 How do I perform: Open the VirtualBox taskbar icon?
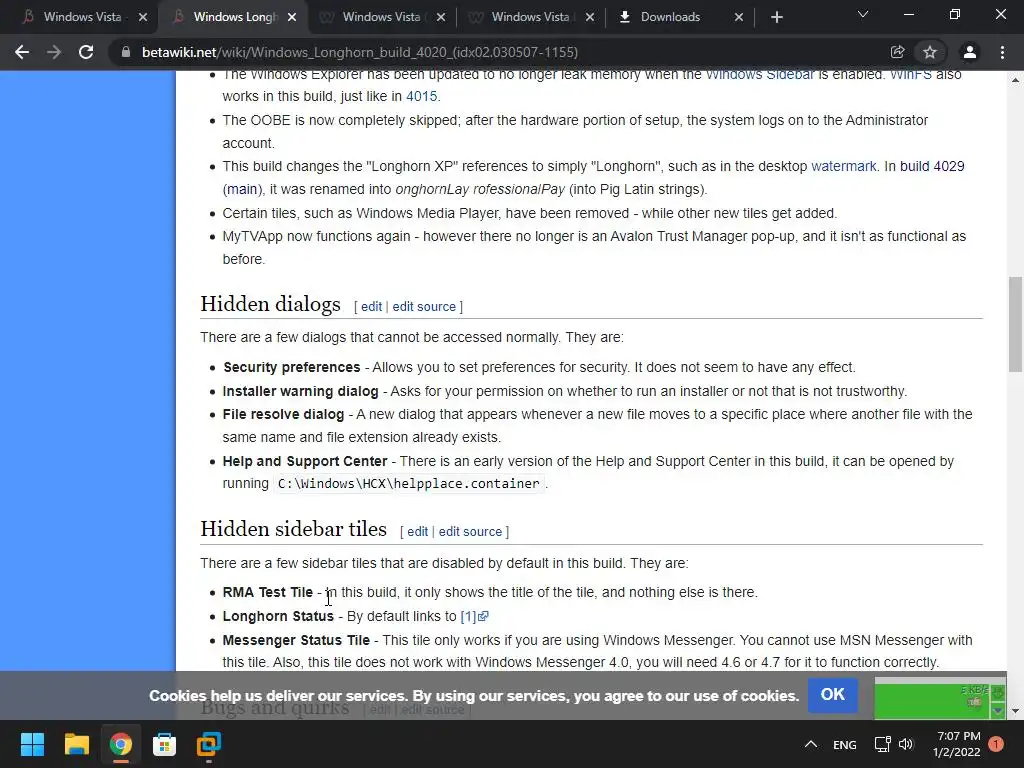(x=208, y=744)
